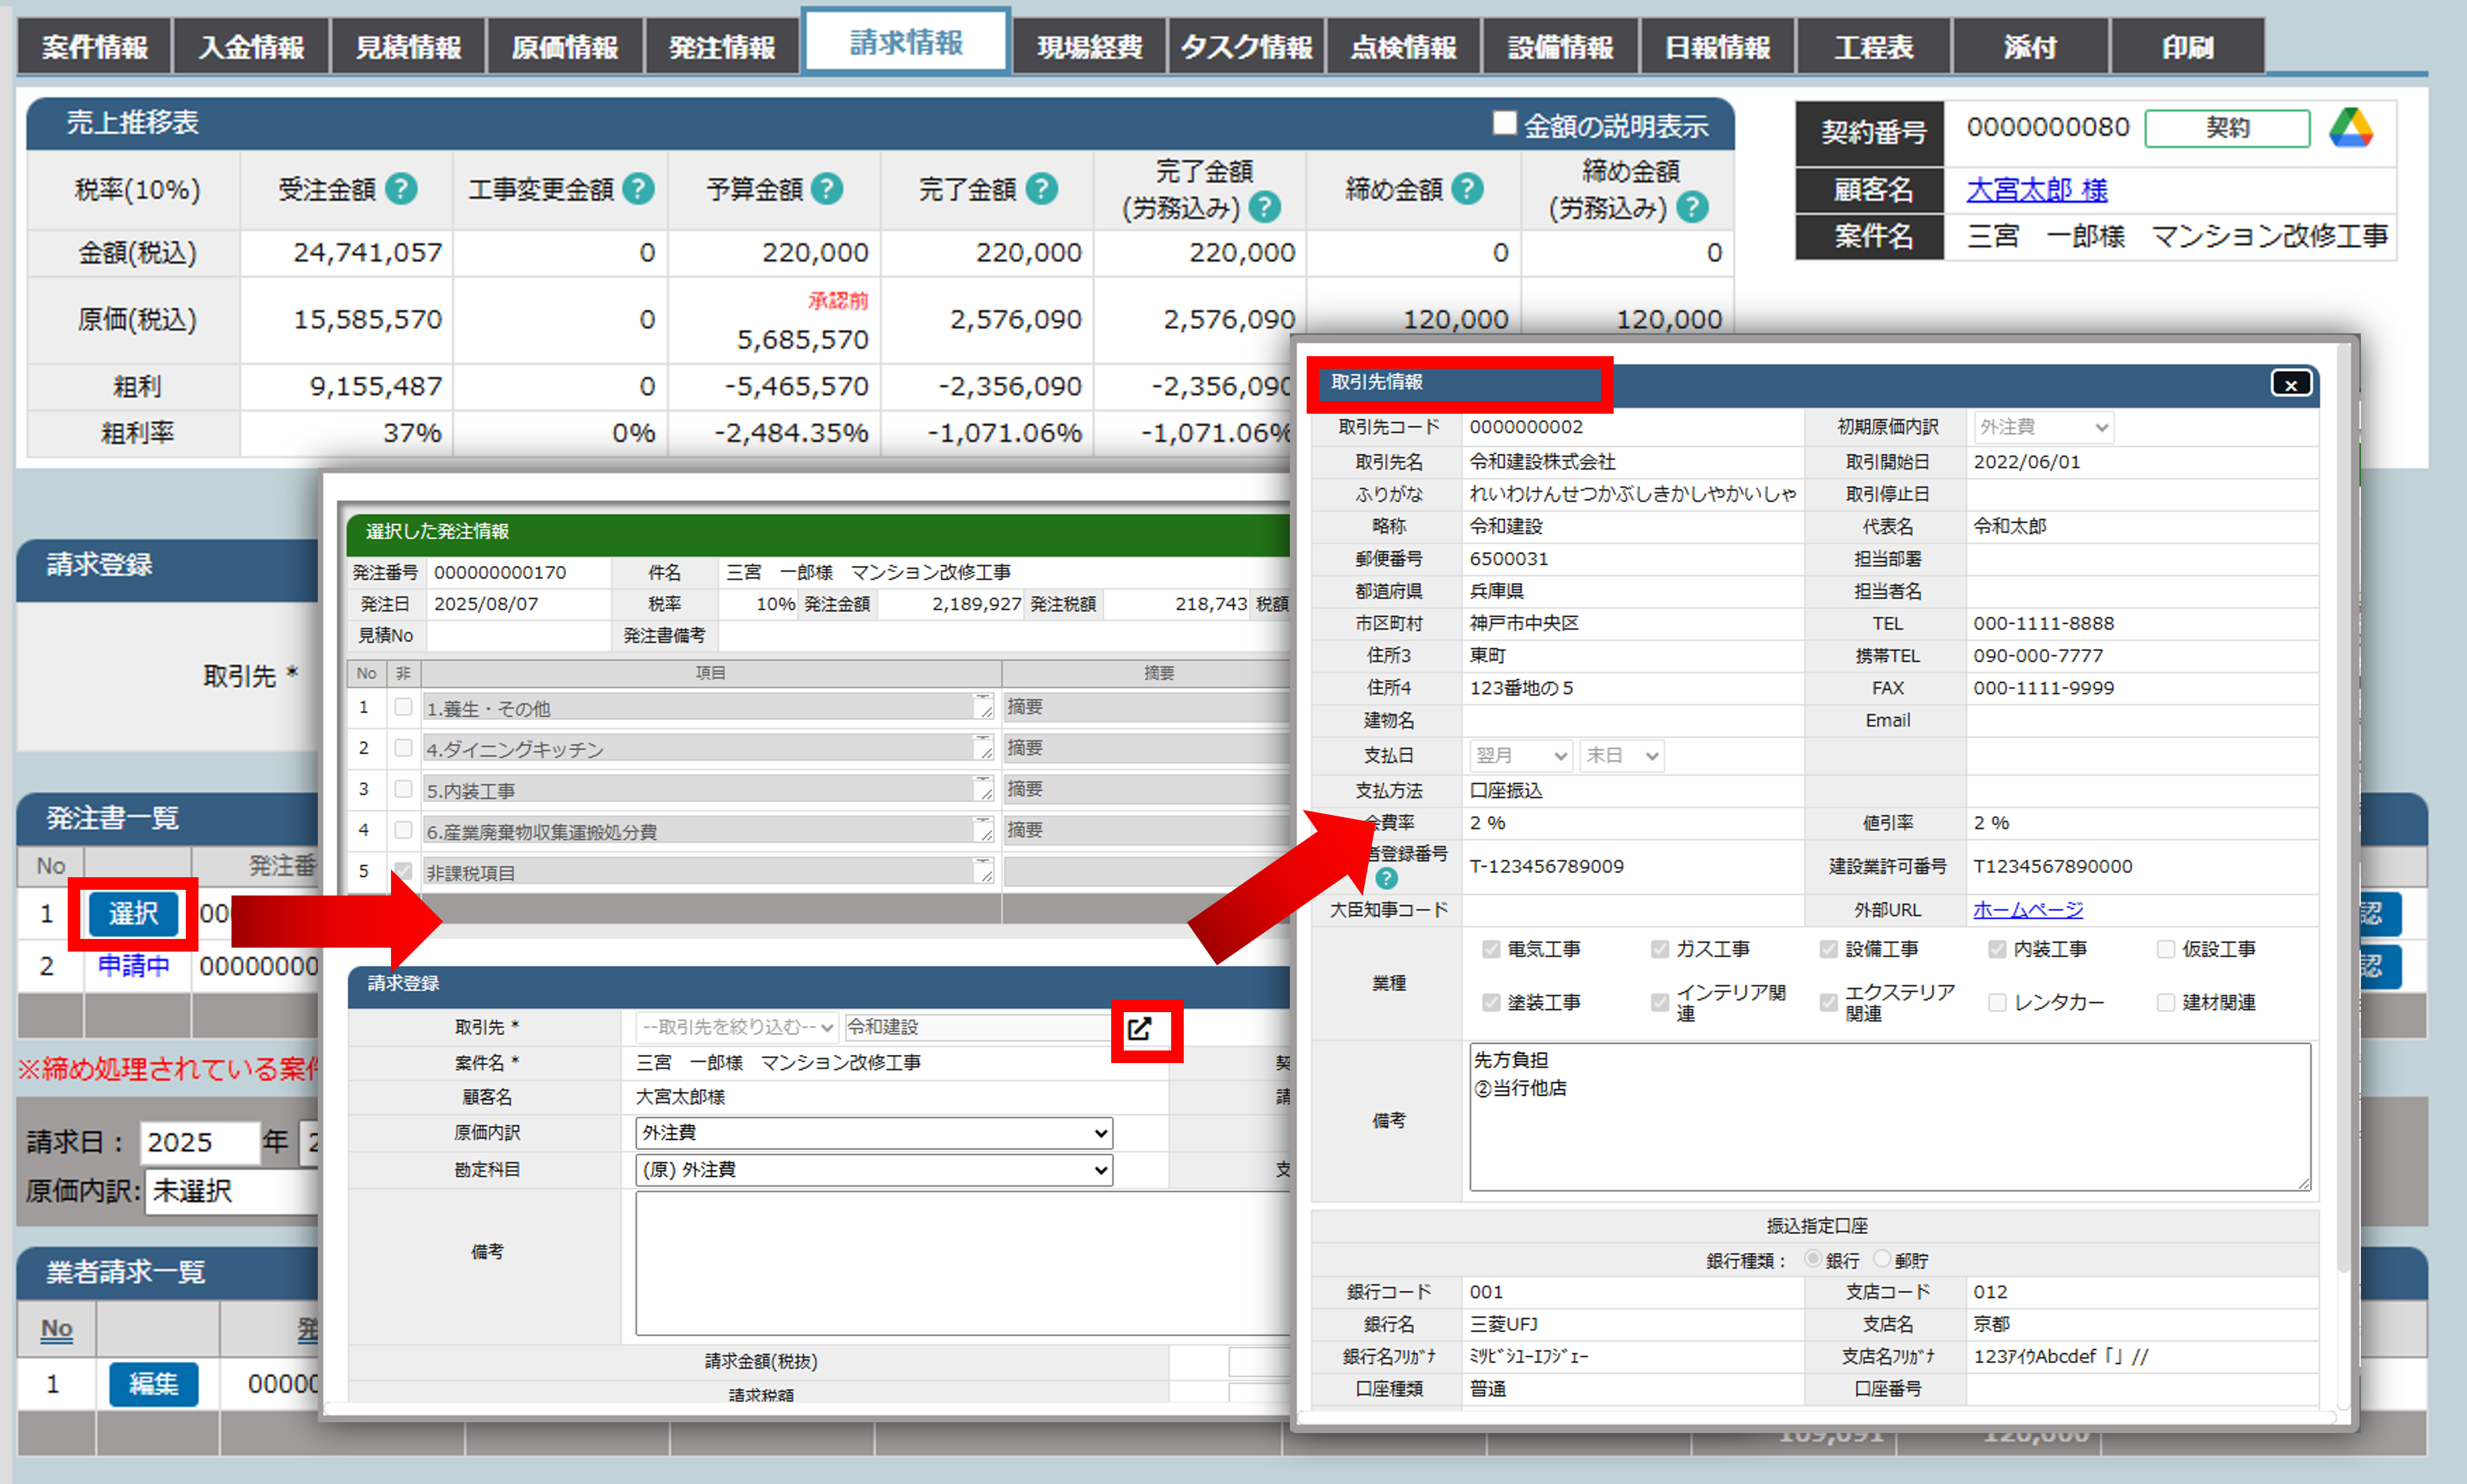Click the 大宮太郎 様 customer link

(x=2036, y=189)
